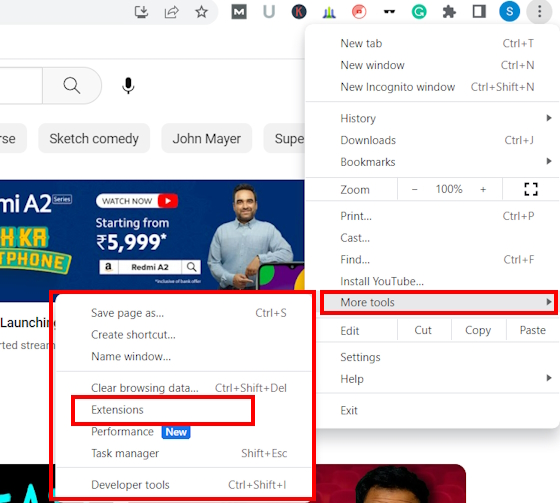Viewport: 560px width, 503px height.
Task: Select Create shortcut... in submenu
Action: (x=184, y=335)
